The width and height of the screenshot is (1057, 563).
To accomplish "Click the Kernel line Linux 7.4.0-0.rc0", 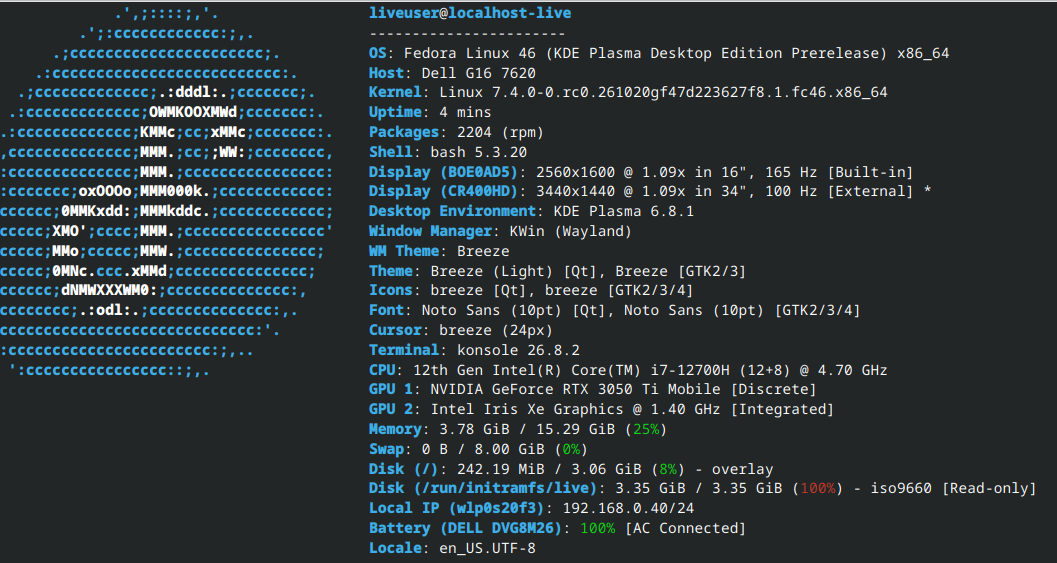I will 628,92.
